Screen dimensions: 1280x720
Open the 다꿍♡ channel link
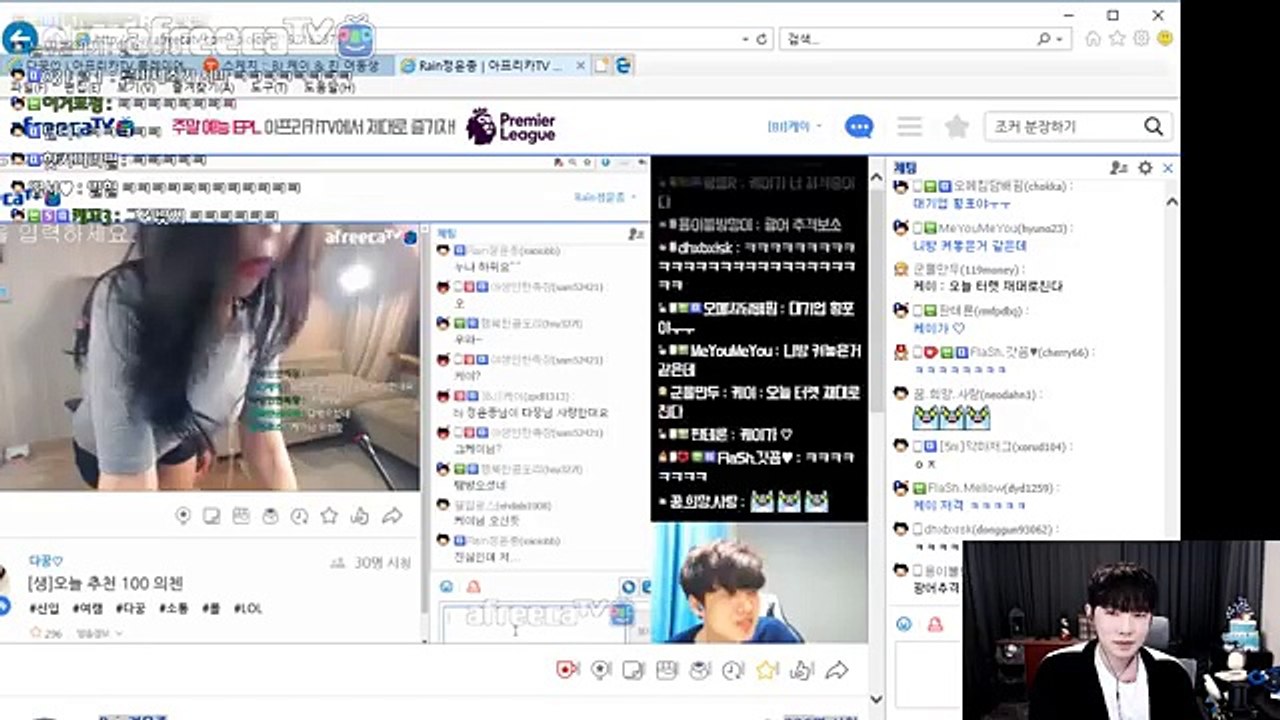(x=46, y=561)
